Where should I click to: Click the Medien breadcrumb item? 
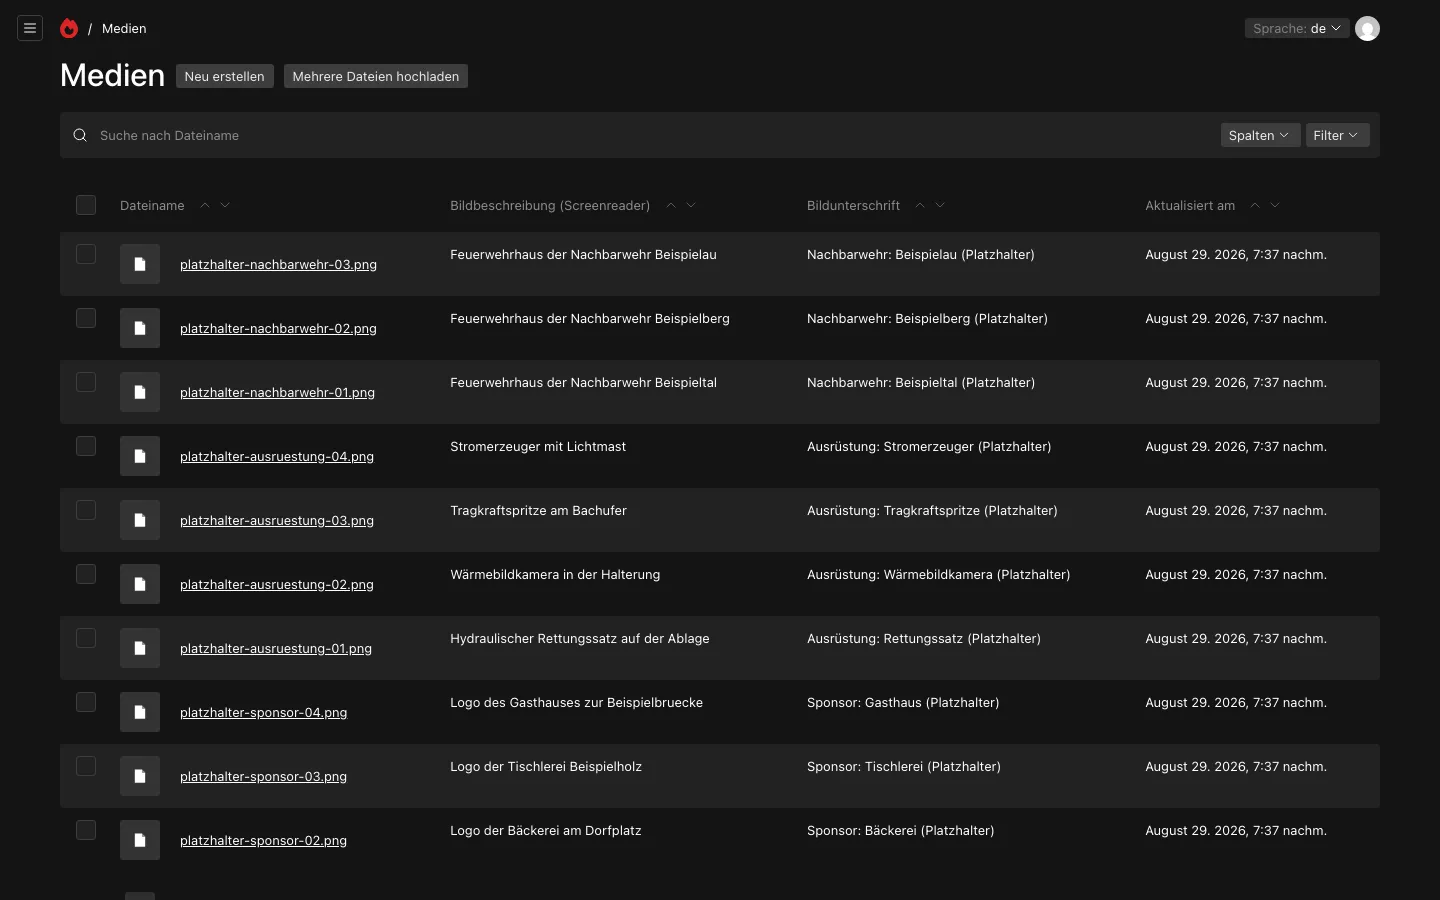coord(124,28)
